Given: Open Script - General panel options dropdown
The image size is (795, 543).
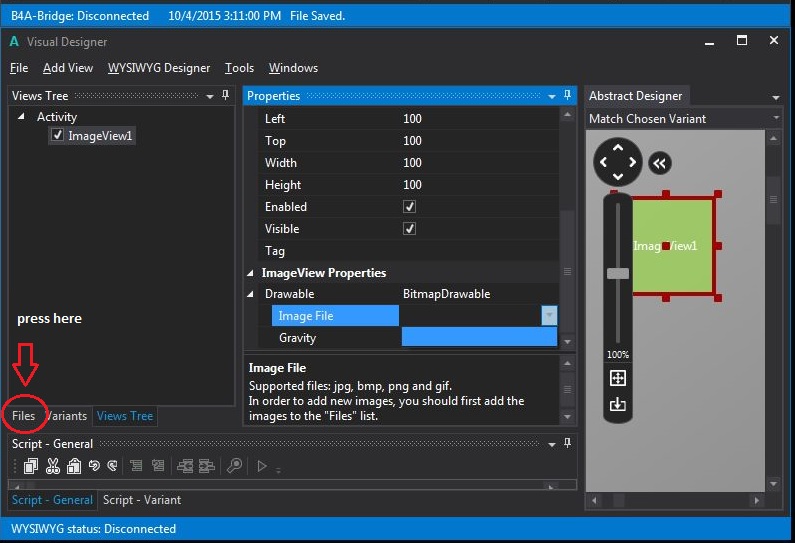Looking at the screenshot, I should 552,445.
